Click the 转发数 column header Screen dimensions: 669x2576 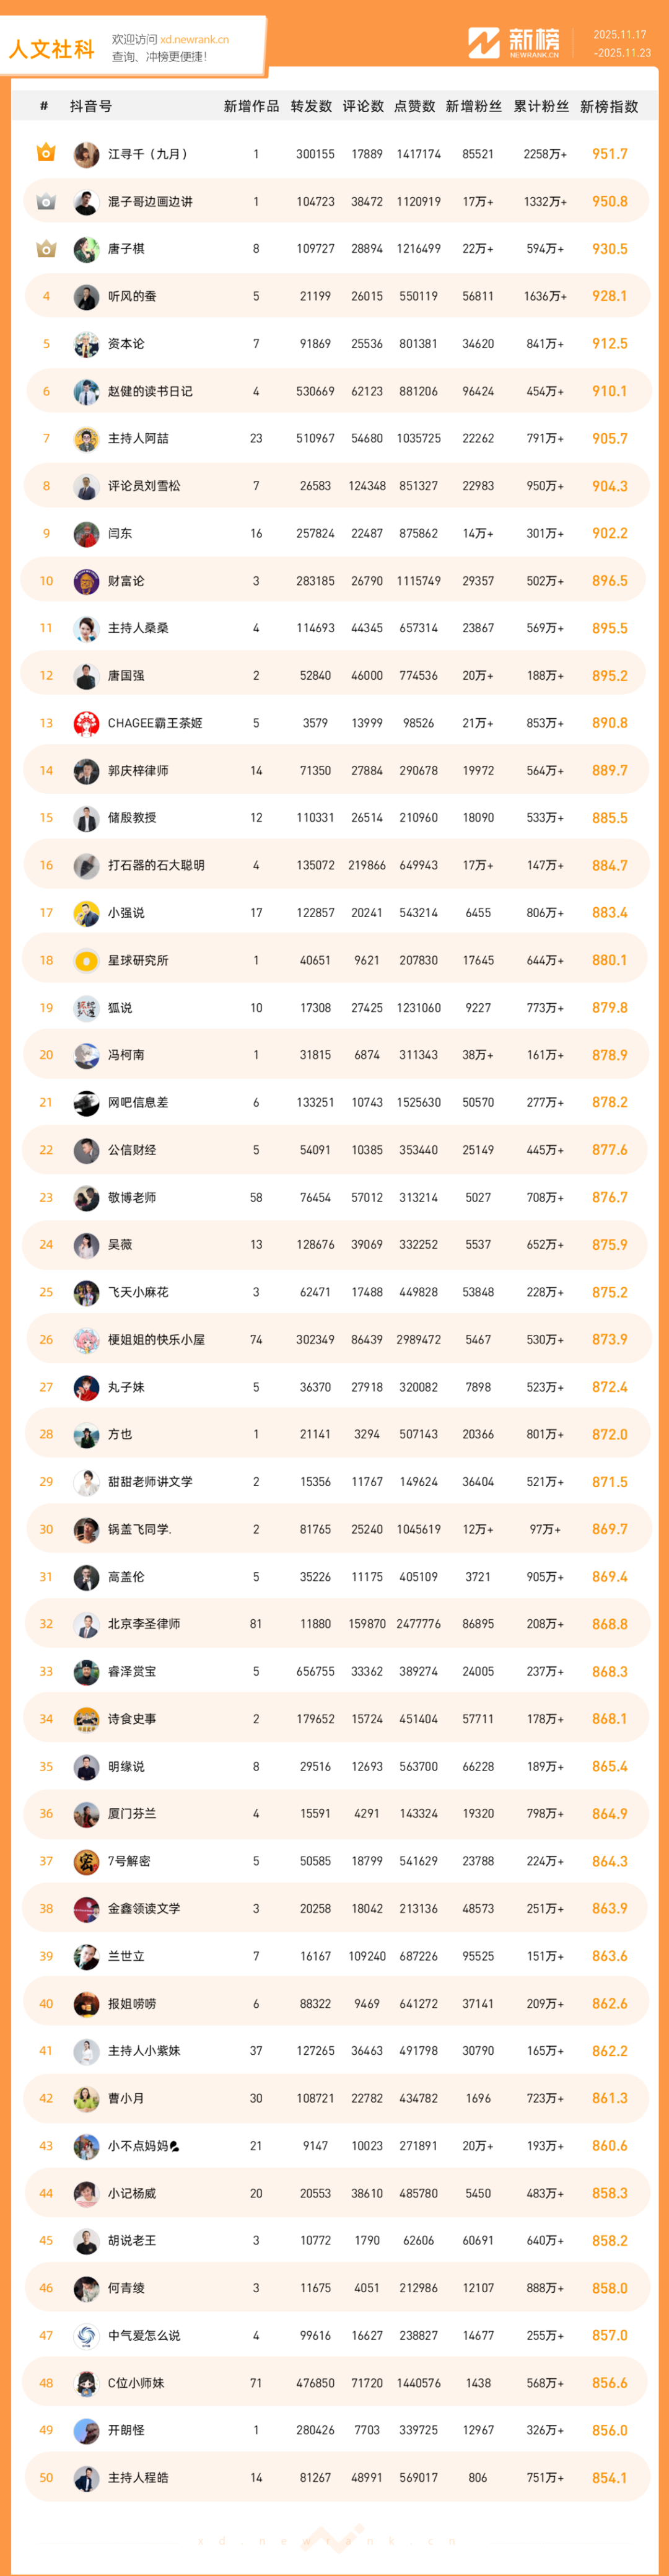click(311, 106)
